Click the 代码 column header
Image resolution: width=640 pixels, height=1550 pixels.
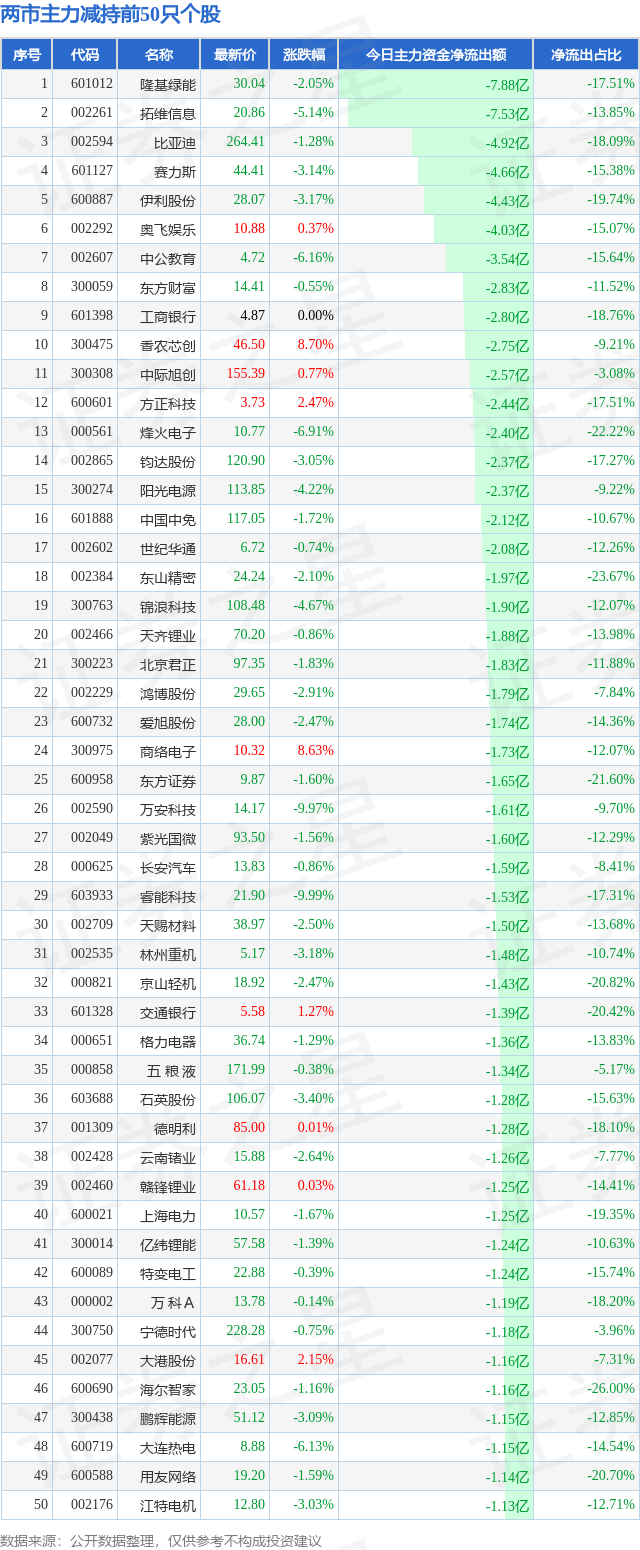coord(85,55)
